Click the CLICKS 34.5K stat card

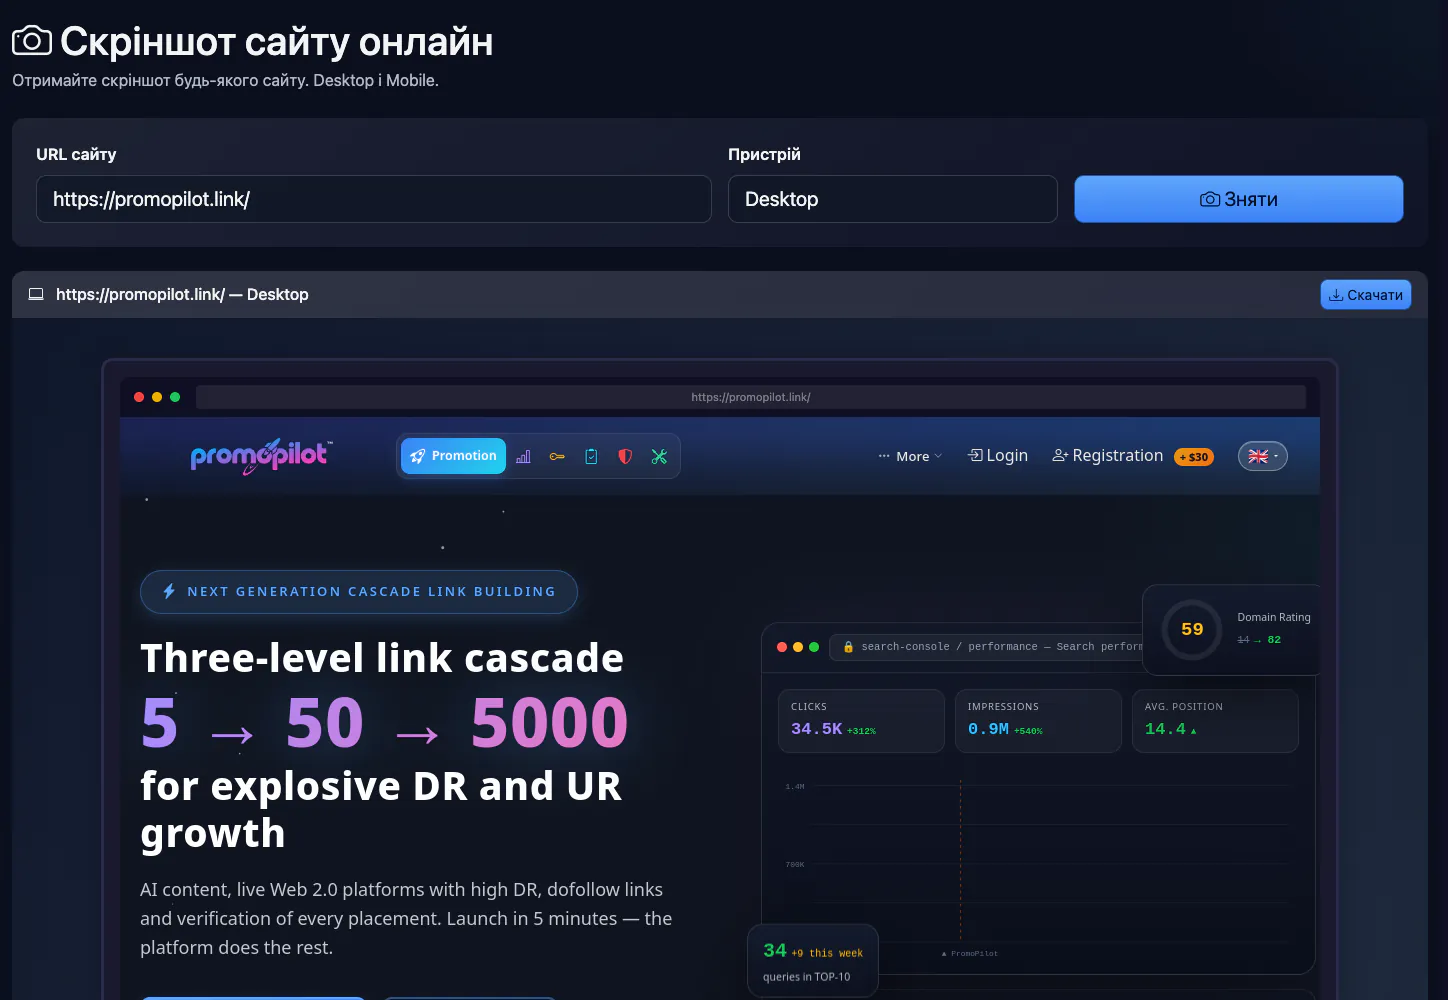[x=861, y=721]
